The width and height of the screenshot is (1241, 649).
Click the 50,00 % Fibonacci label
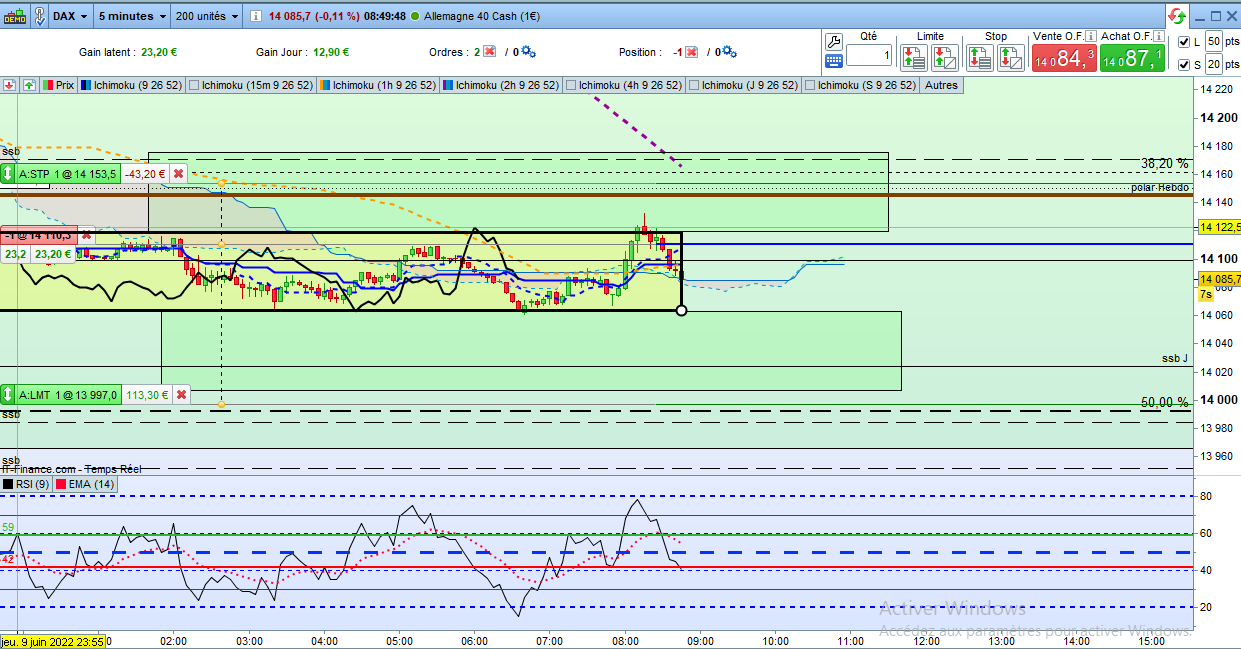point(1165,402)
